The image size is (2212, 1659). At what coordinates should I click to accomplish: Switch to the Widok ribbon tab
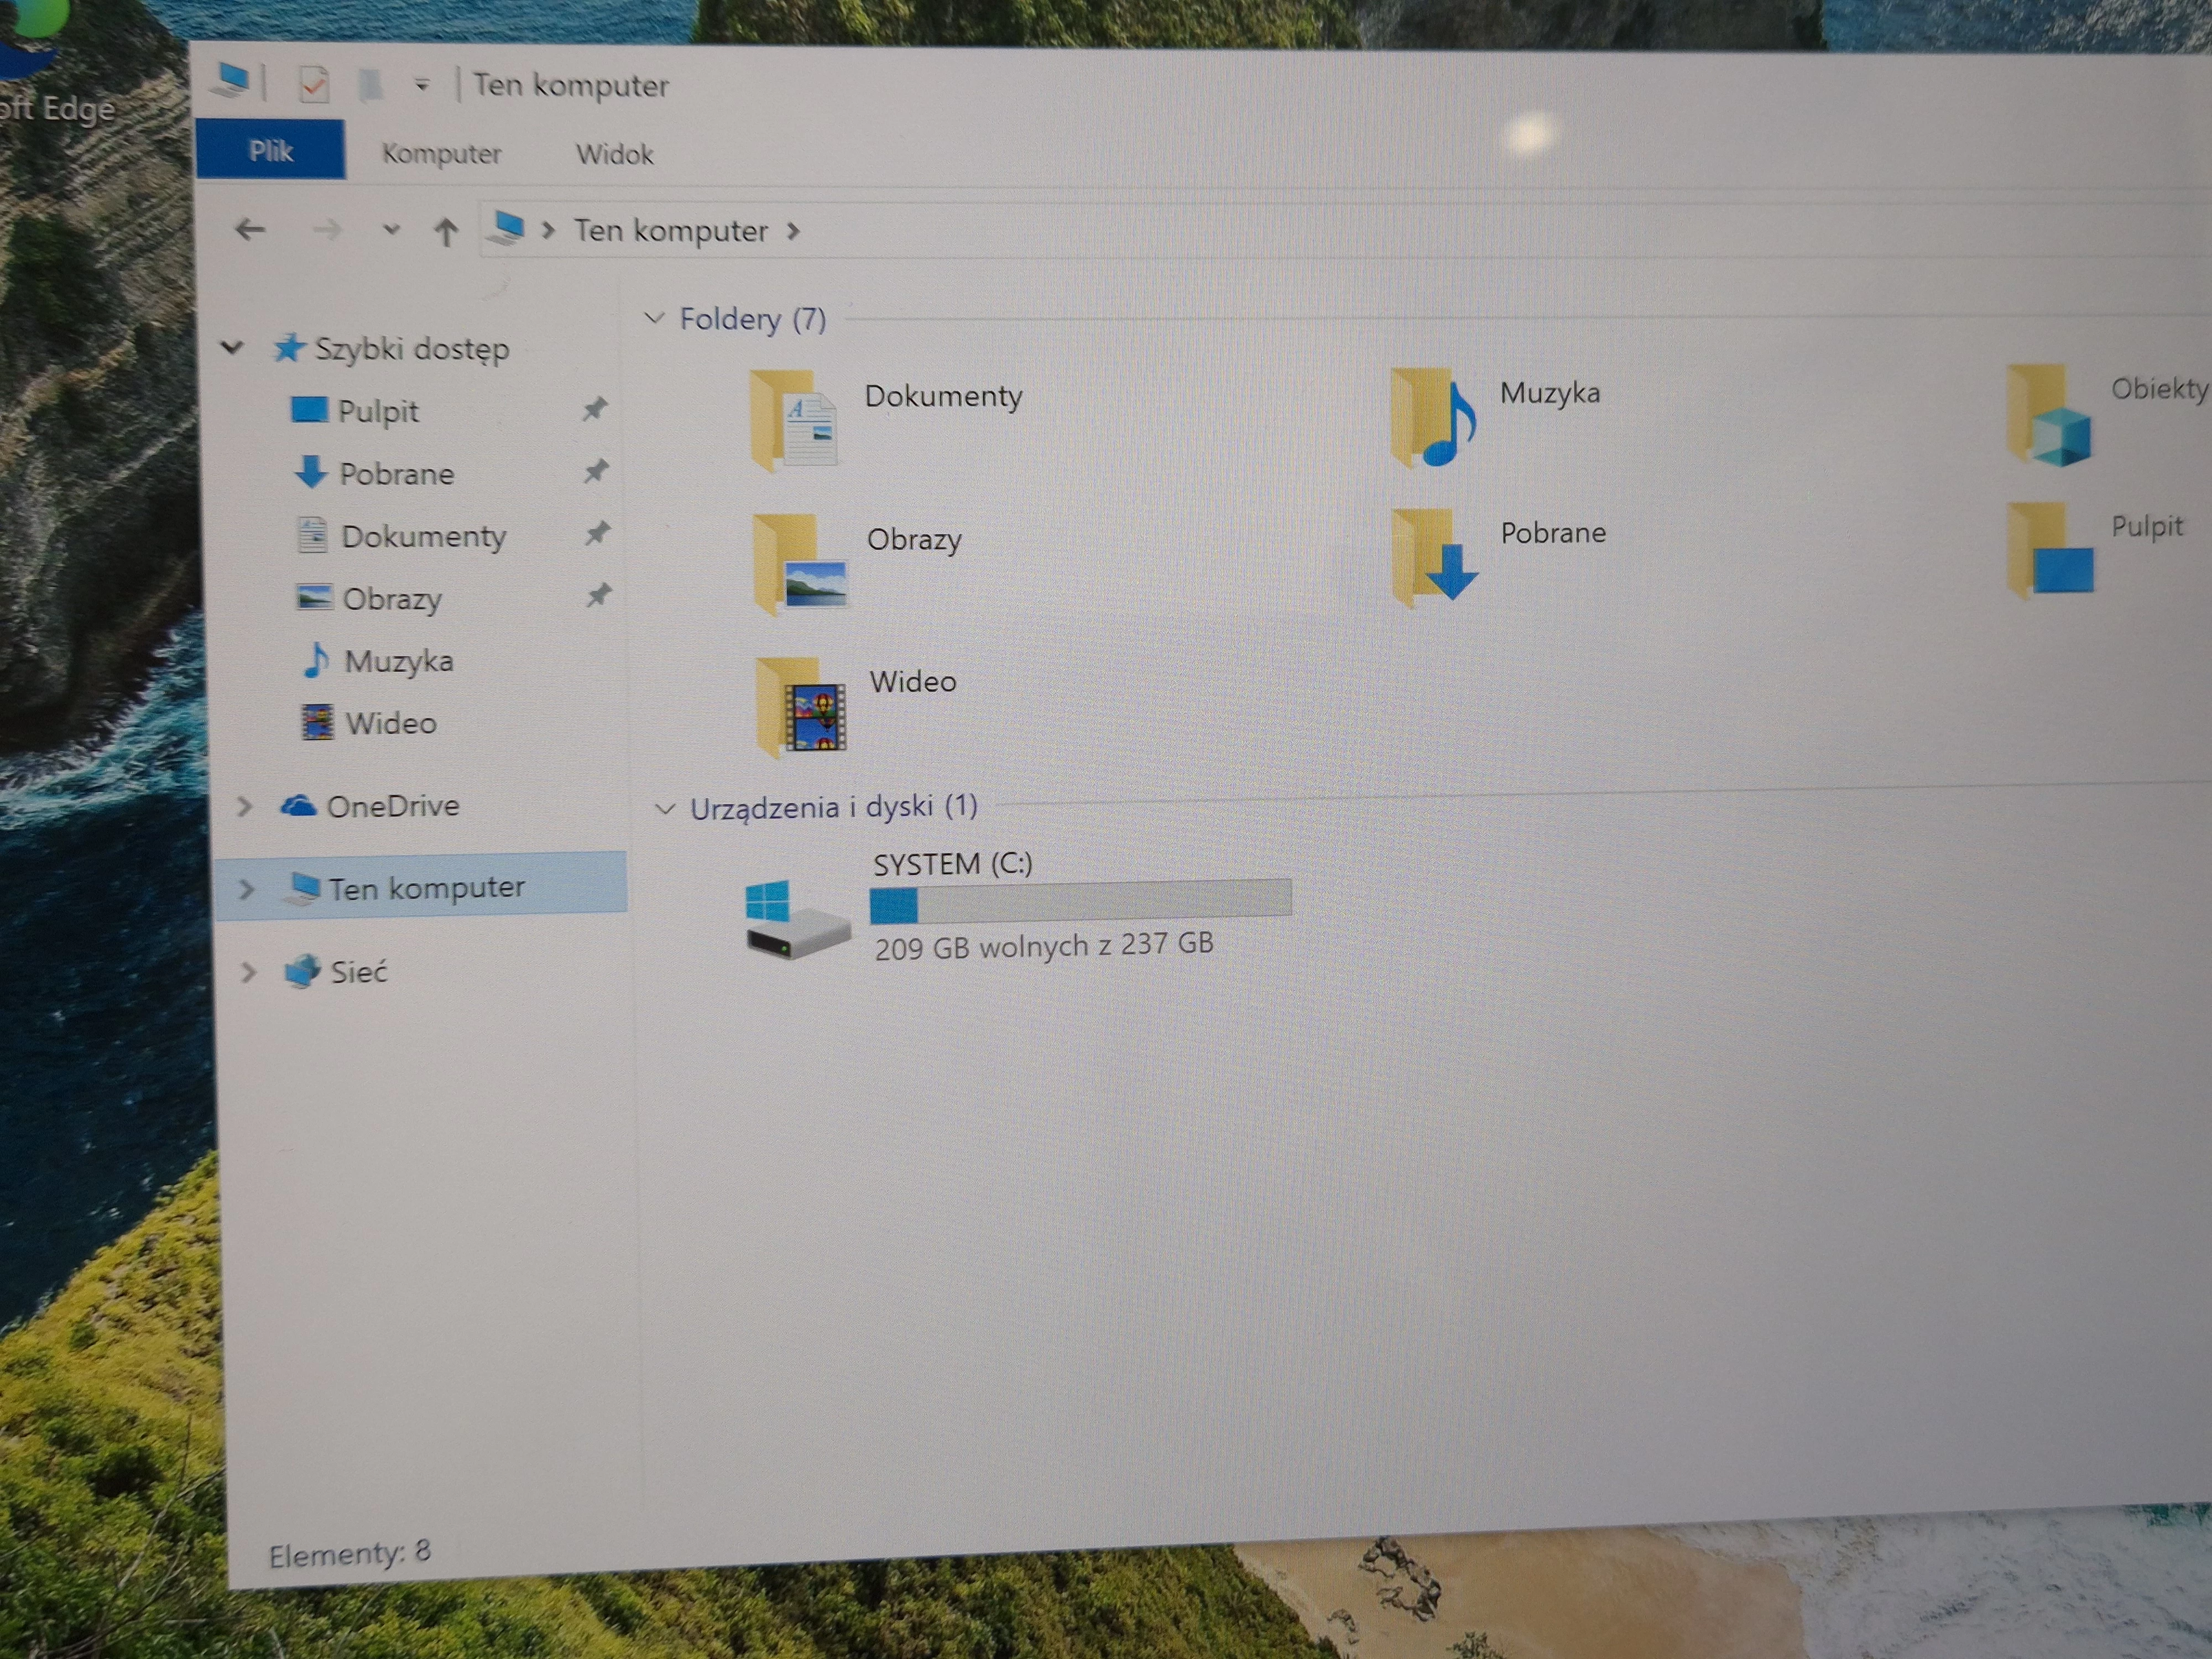tap(614, 153)
